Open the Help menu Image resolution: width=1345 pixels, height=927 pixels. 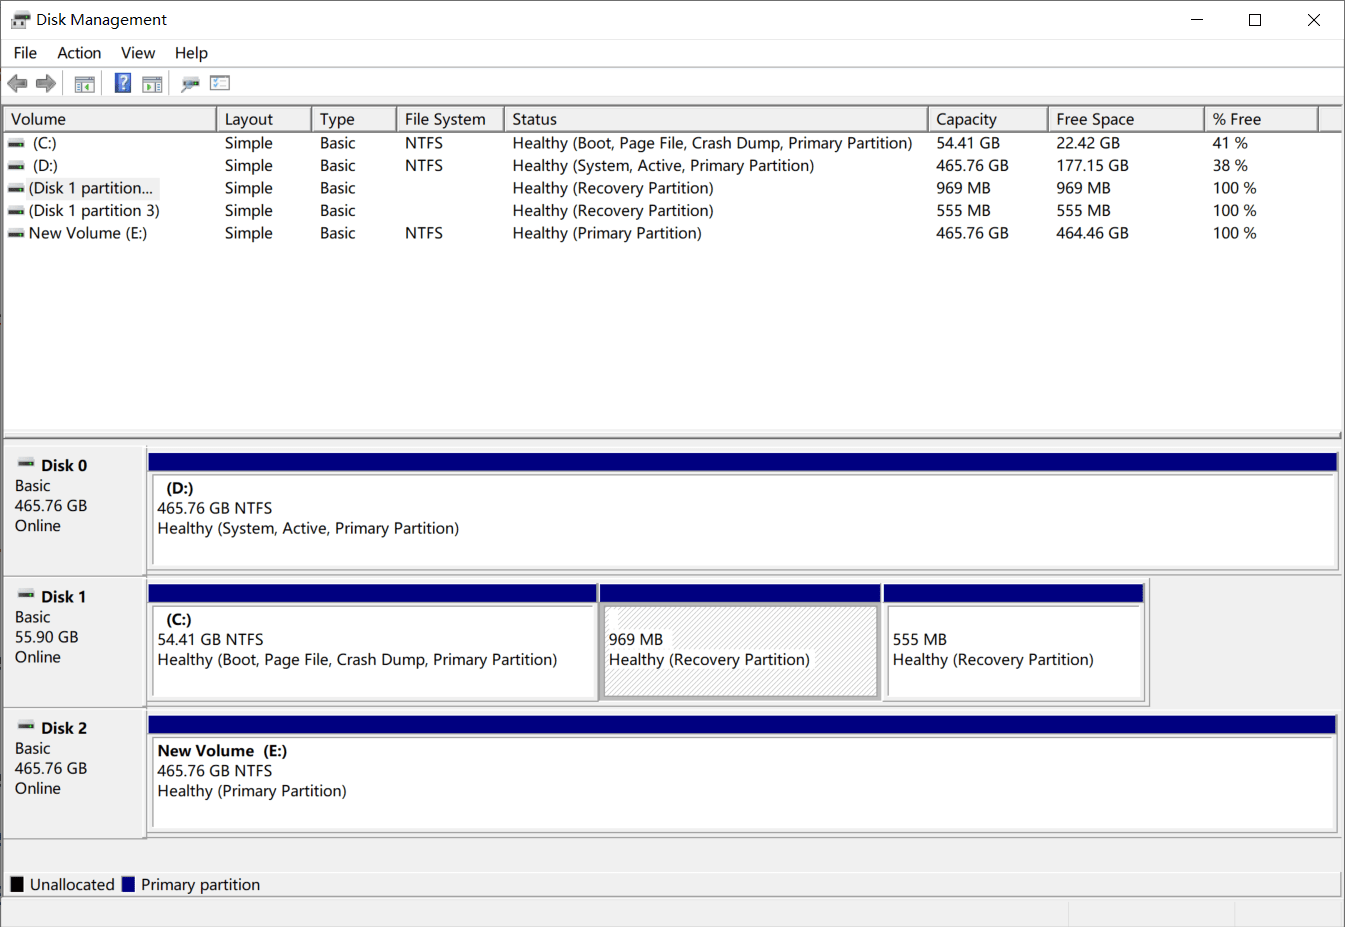(x=190, y=53)
